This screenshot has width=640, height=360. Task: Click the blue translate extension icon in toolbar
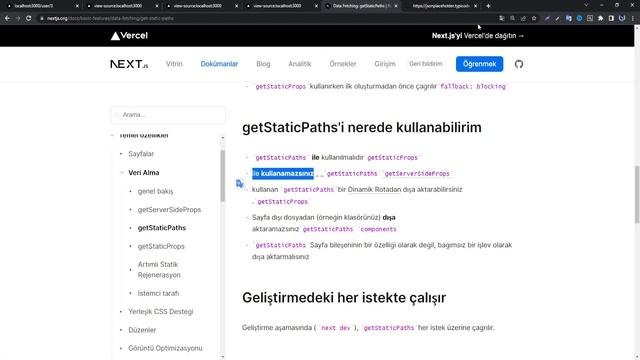569,18
